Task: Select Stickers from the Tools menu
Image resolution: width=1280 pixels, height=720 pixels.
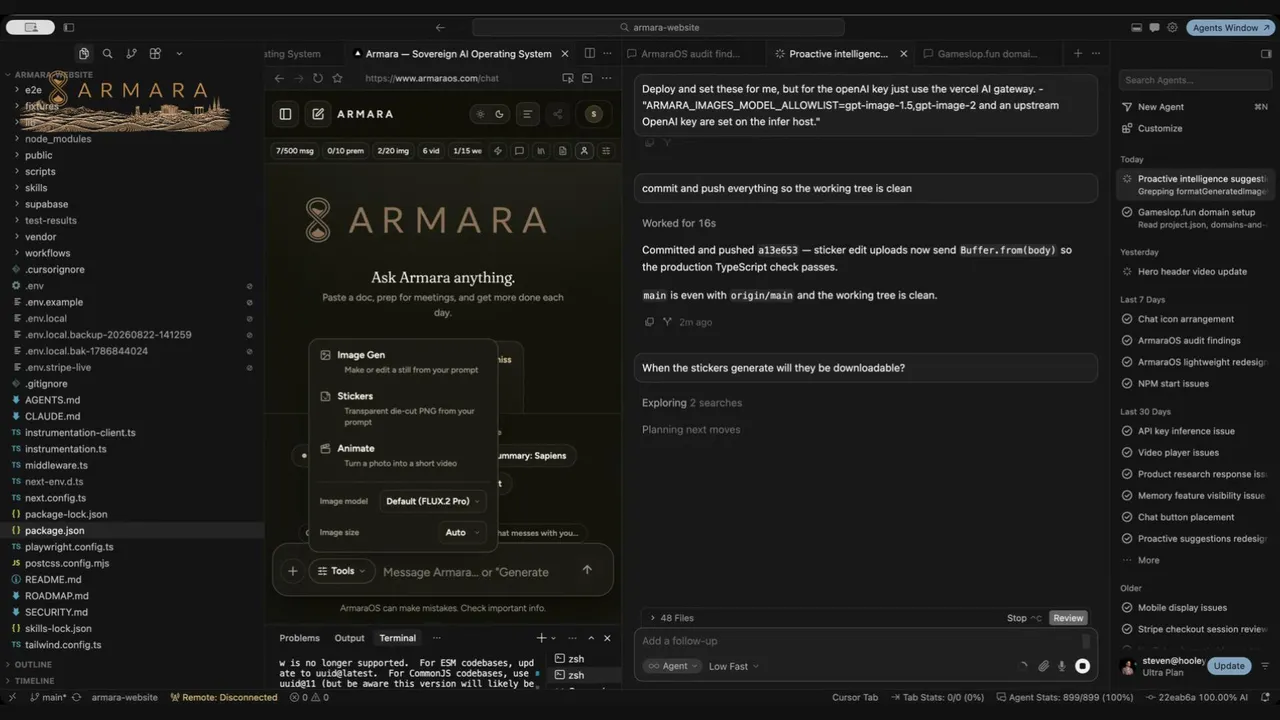Action: pos(403,408)
